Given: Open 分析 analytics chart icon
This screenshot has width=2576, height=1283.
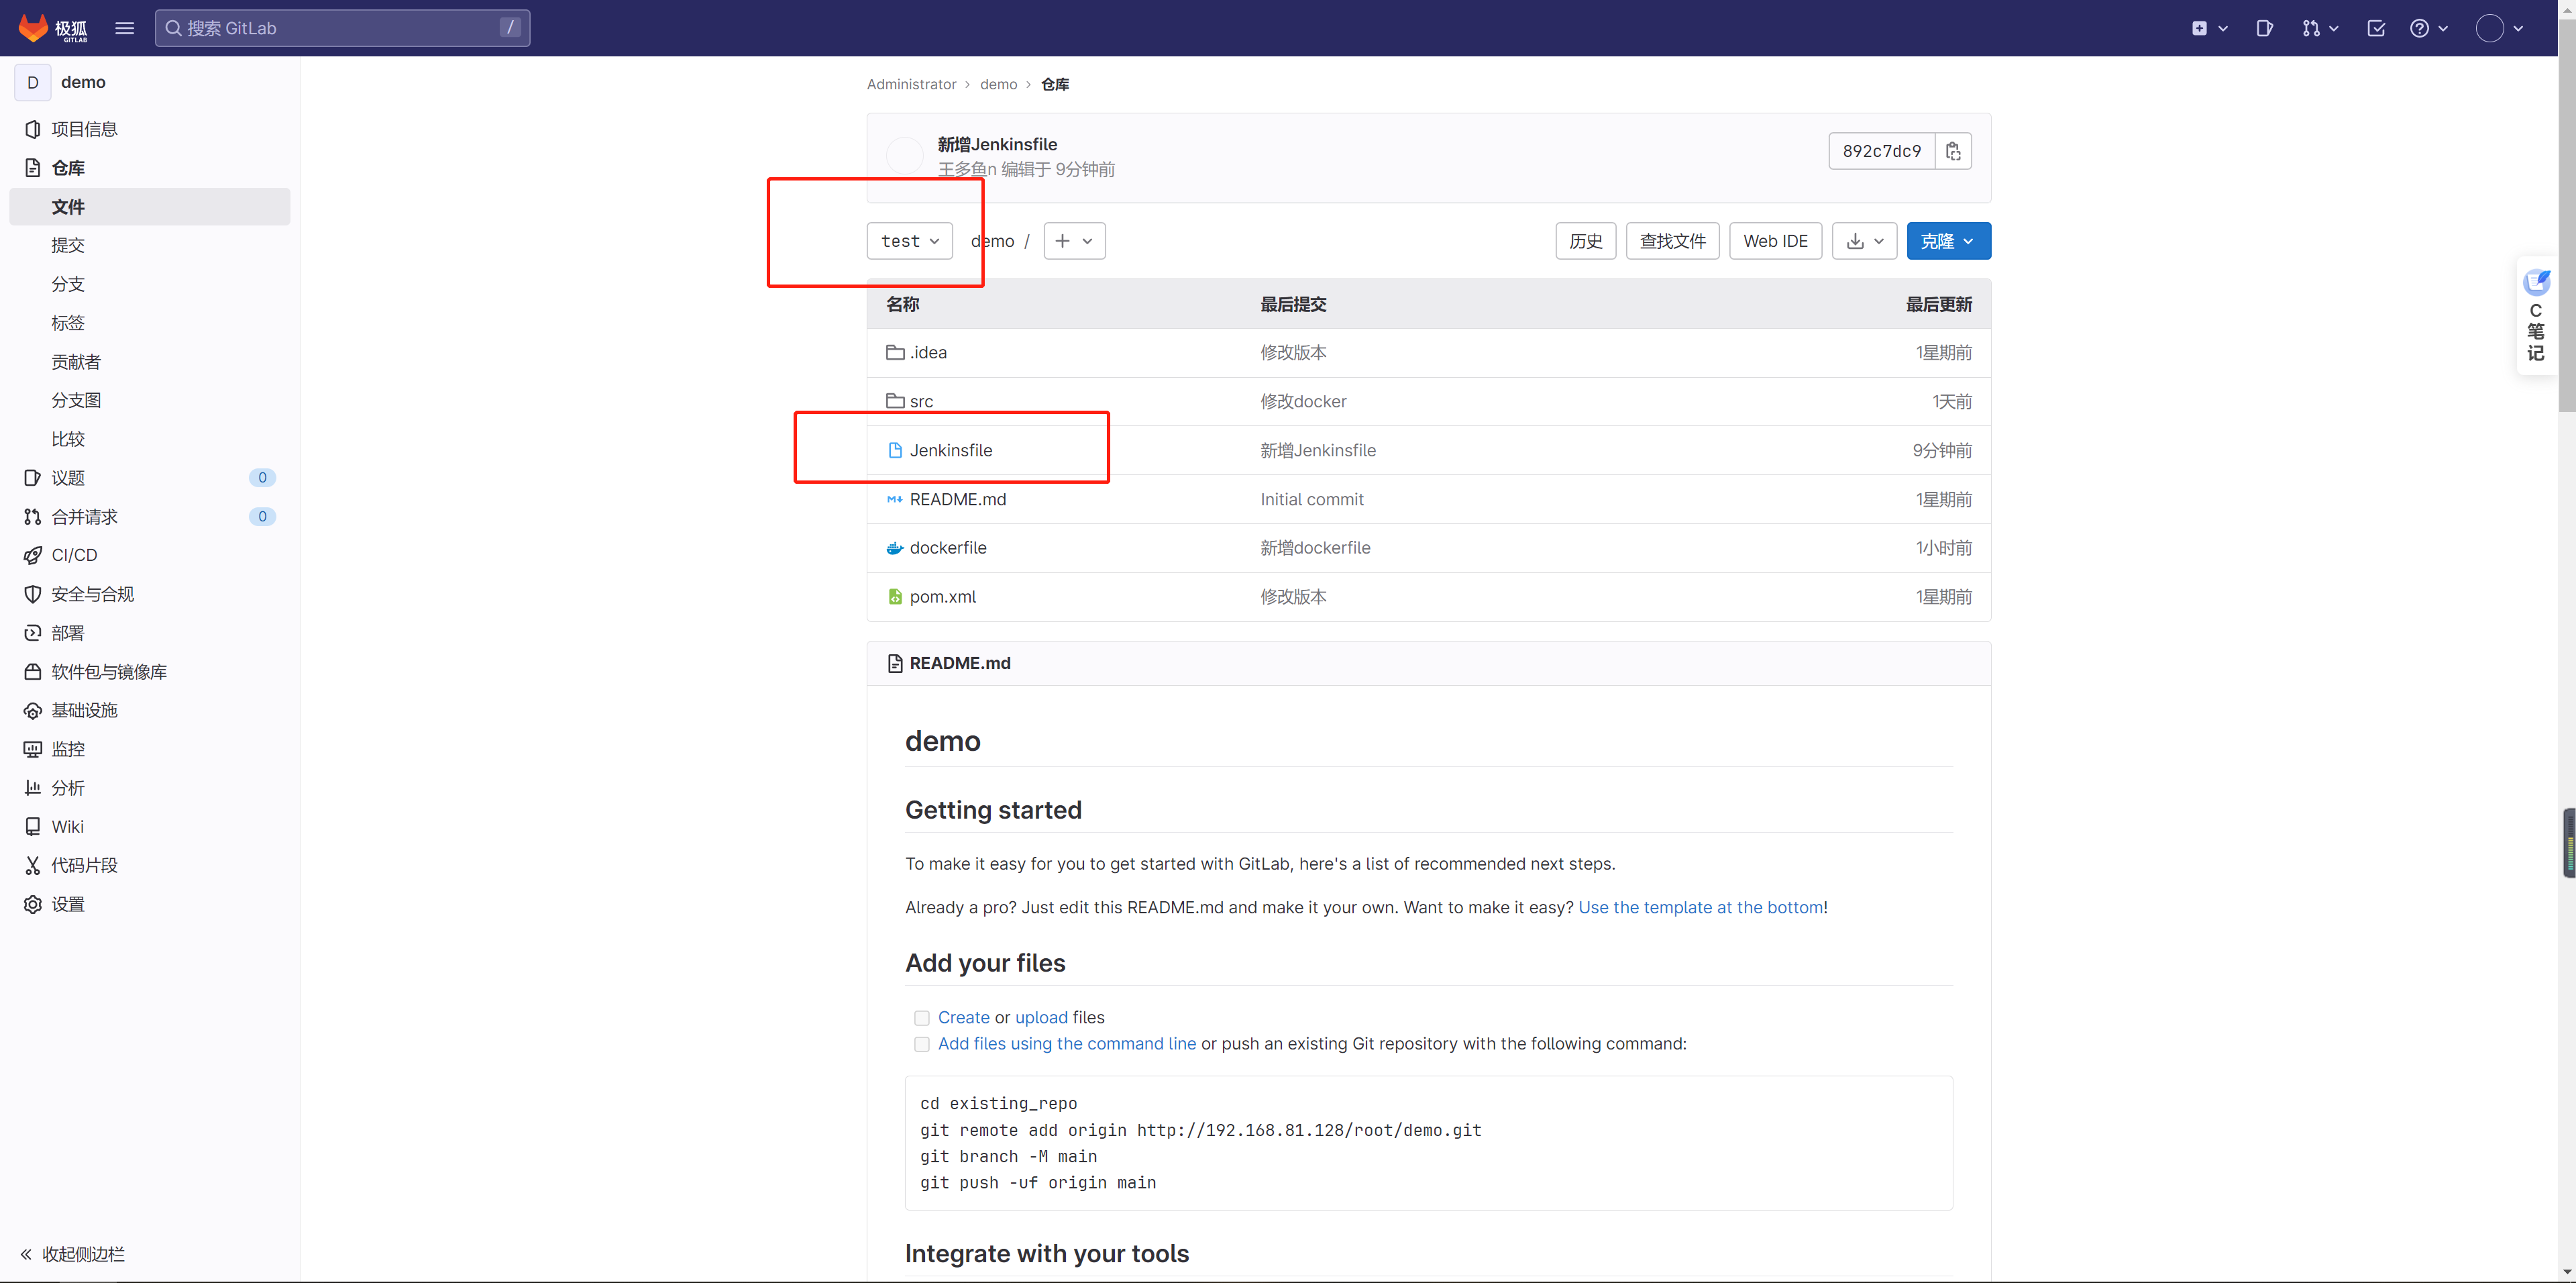Looking at the screenshot, I should (33, 788).
